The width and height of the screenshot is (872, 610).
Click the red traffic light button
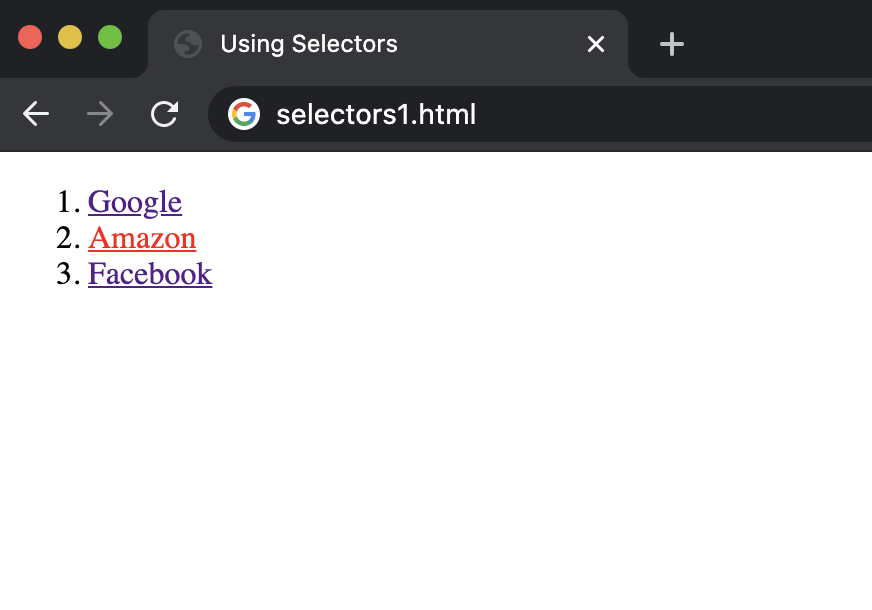(x=29, y=37)
